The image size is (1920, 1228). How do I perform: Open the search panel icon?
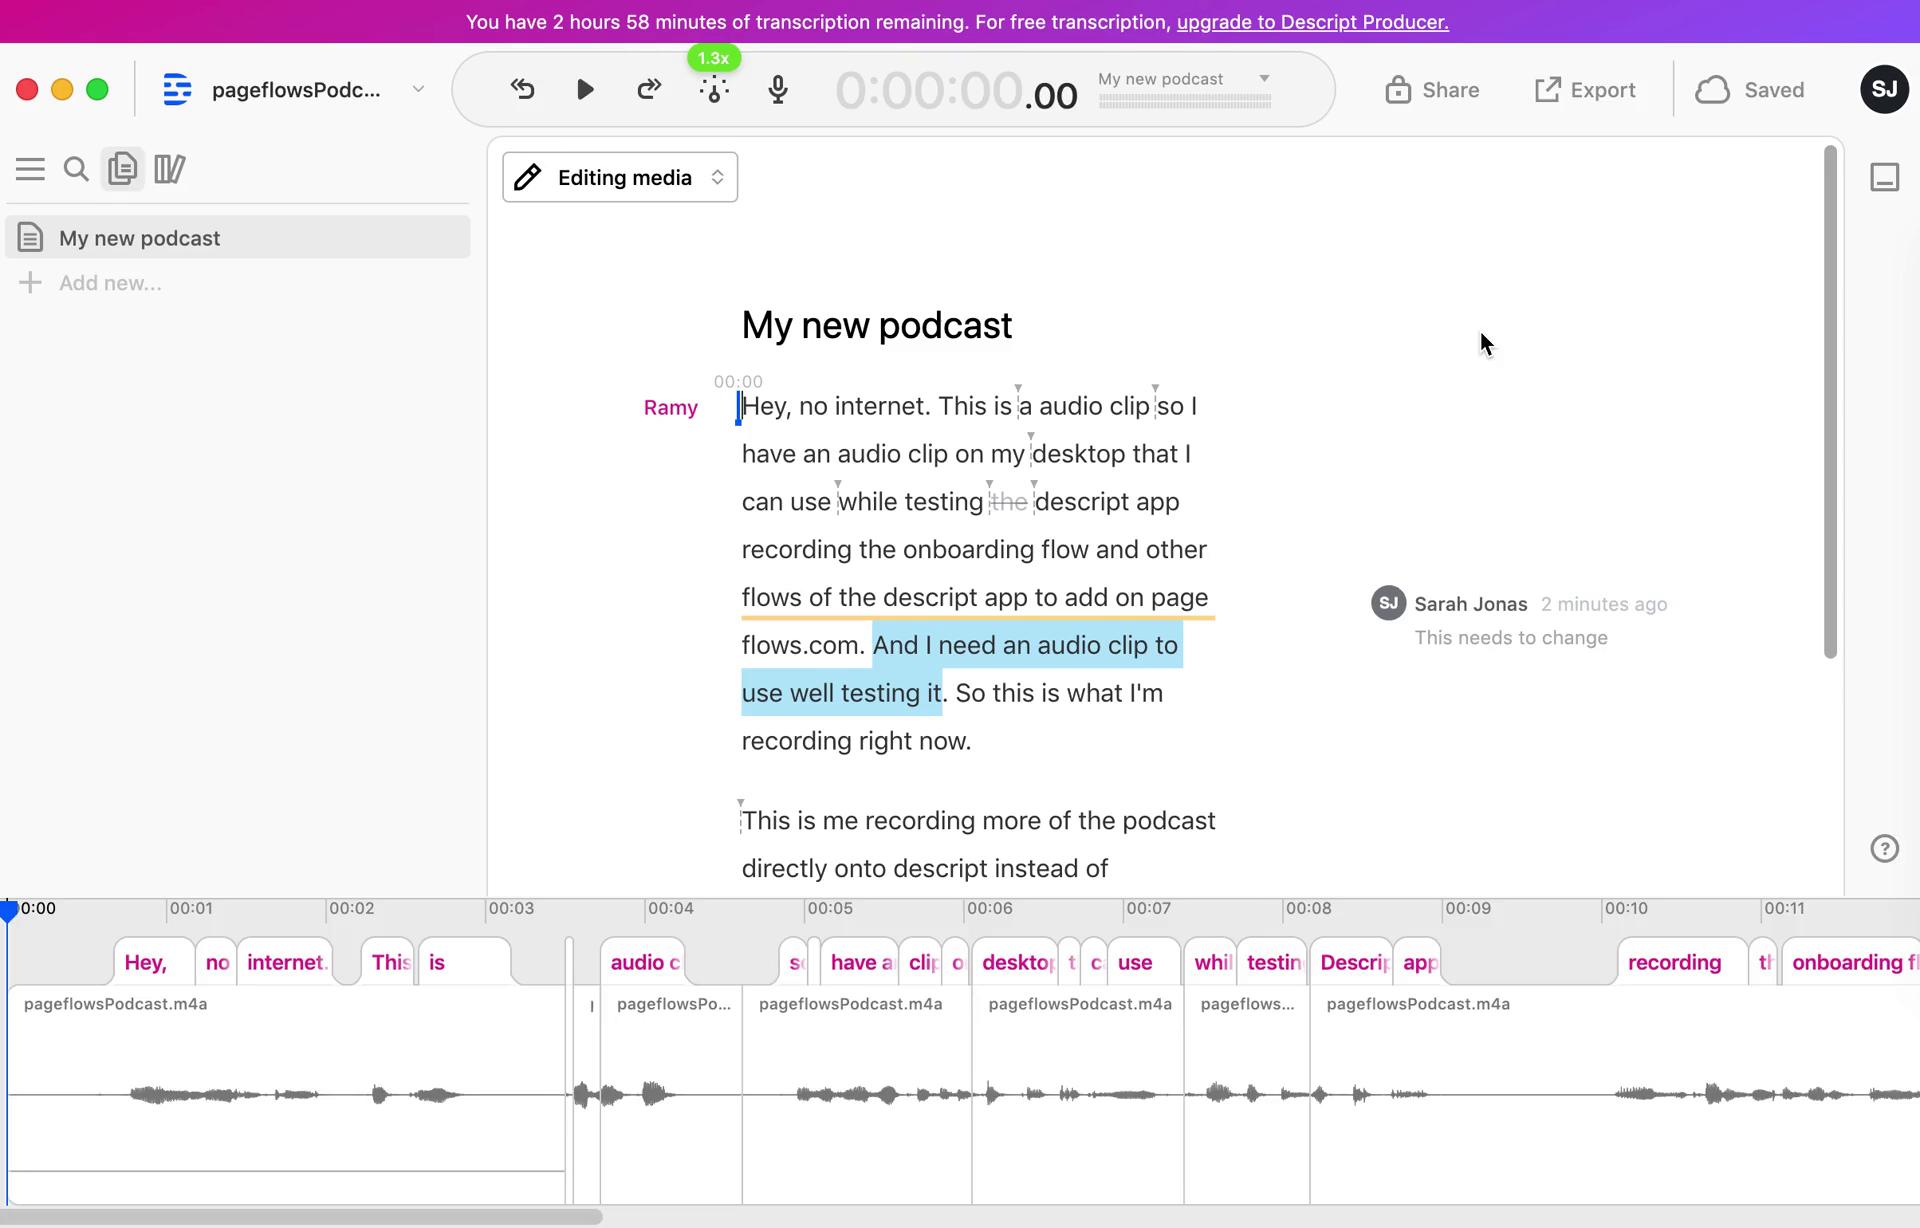click(77, 169)
